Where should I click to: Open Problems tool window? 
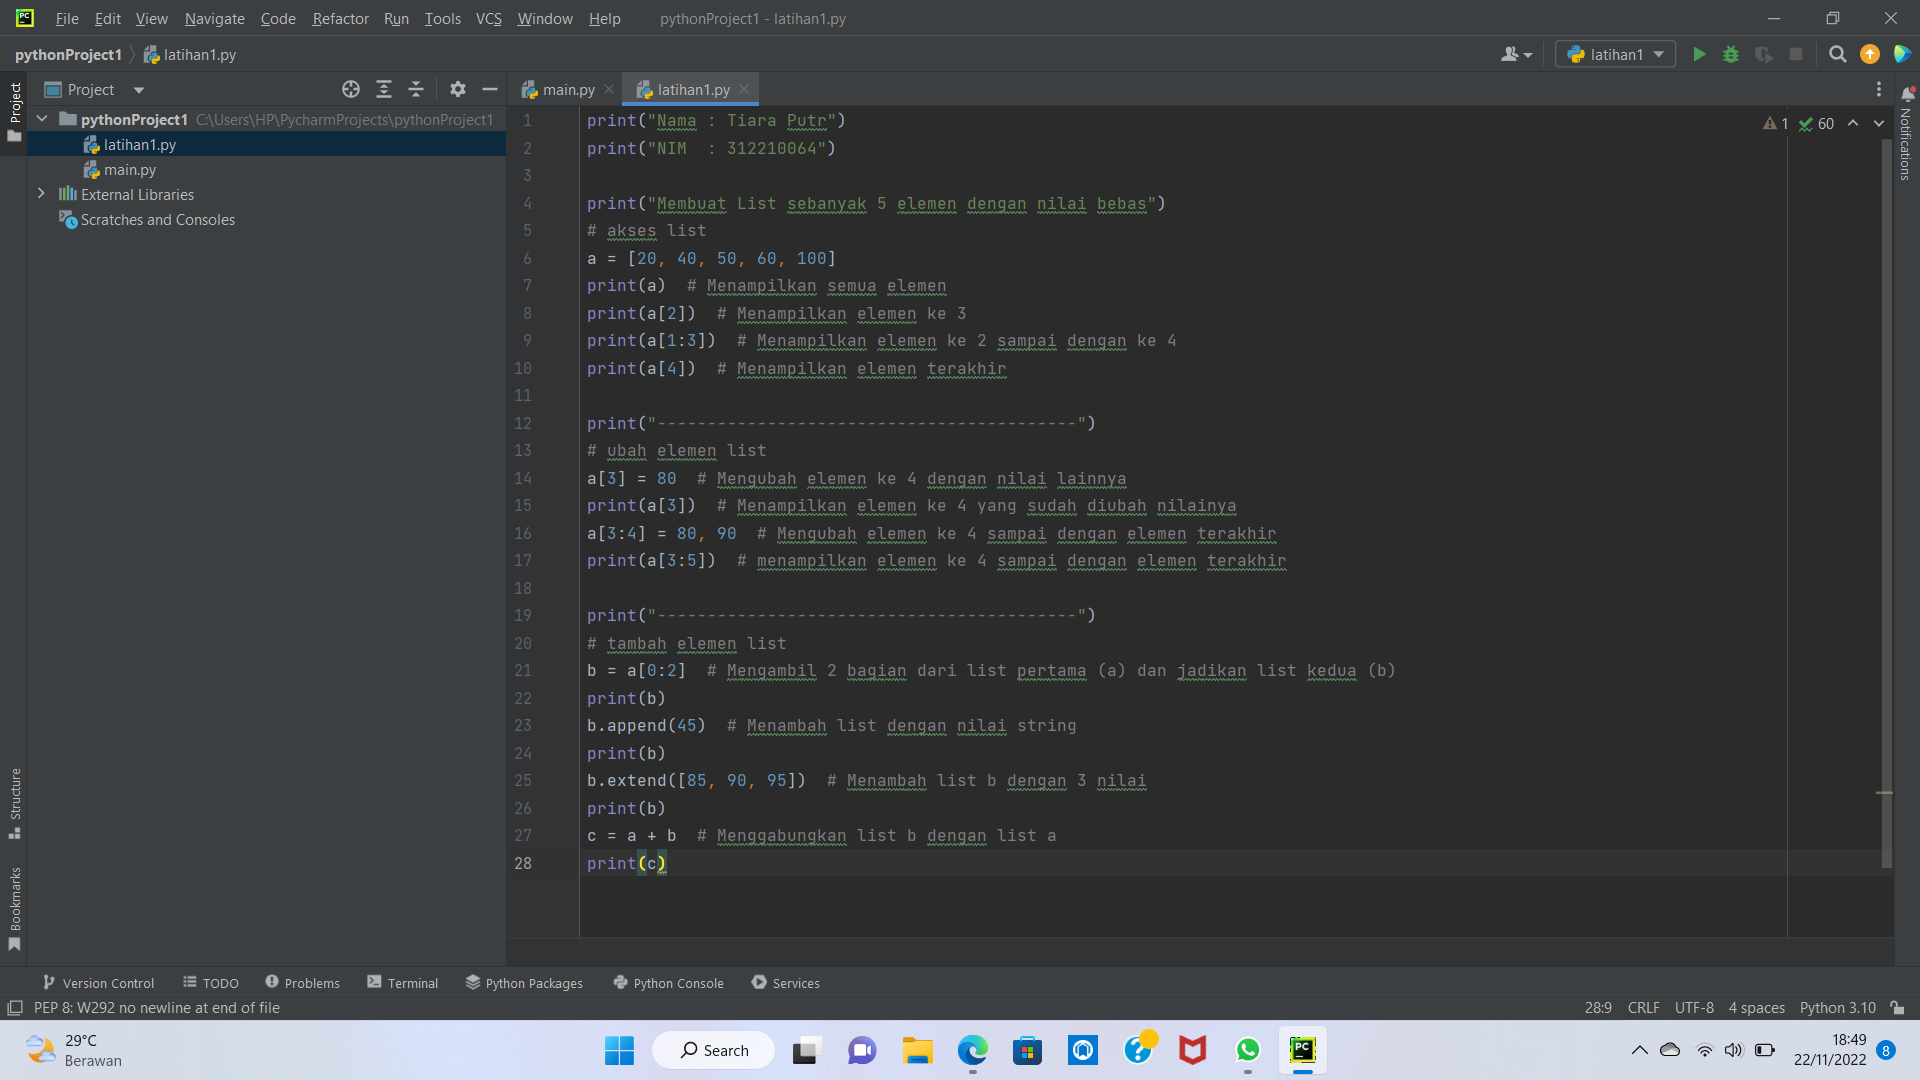pyautogui.click(x=302, y=983)
